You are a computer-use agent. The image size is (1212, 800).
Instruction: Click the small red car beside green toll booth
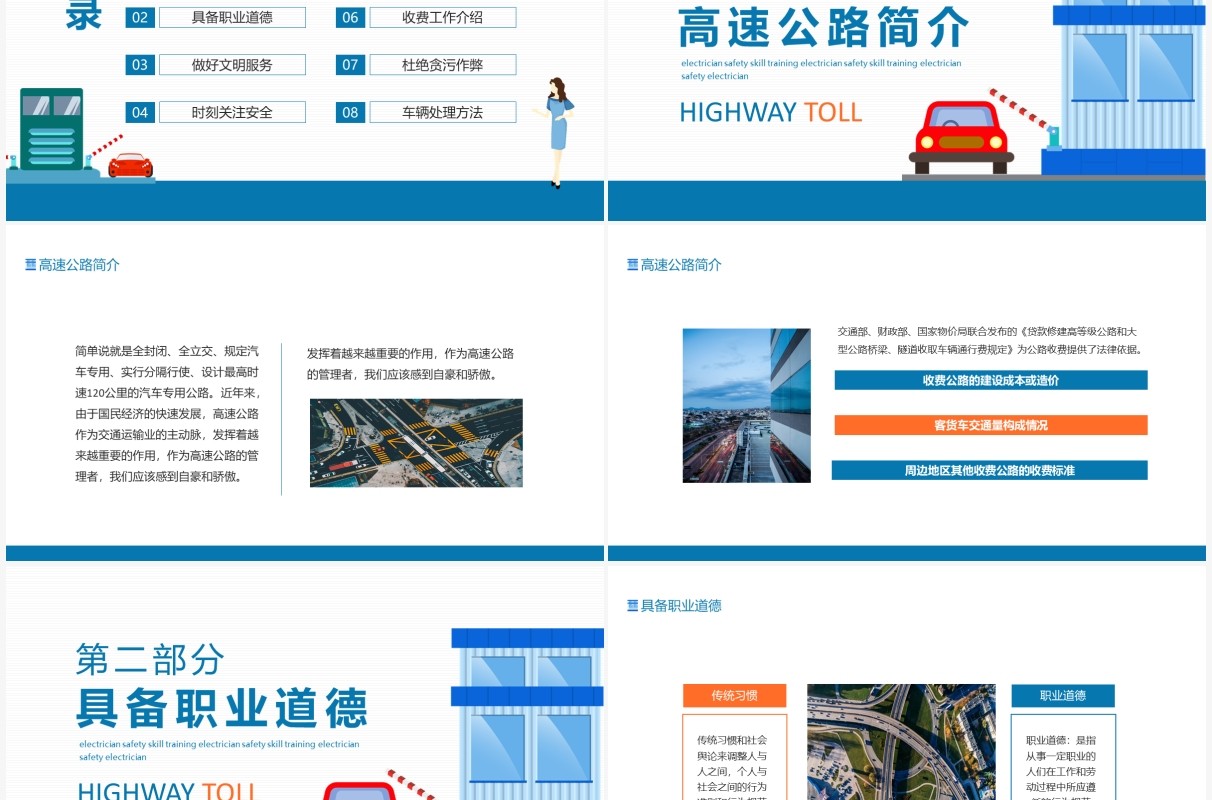[x=130, y=165]
